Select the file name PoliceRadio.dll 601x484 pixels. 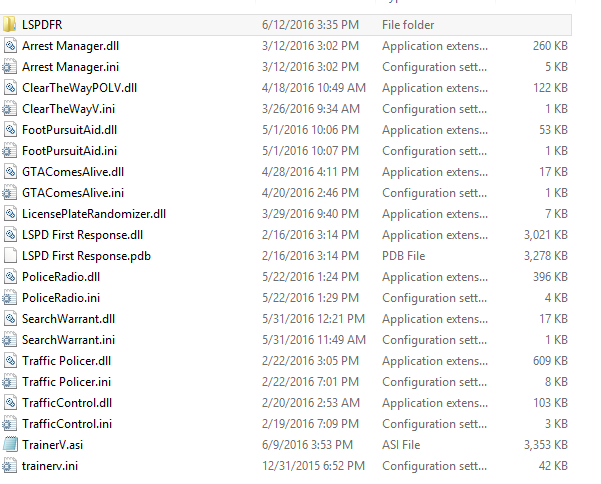61,277
